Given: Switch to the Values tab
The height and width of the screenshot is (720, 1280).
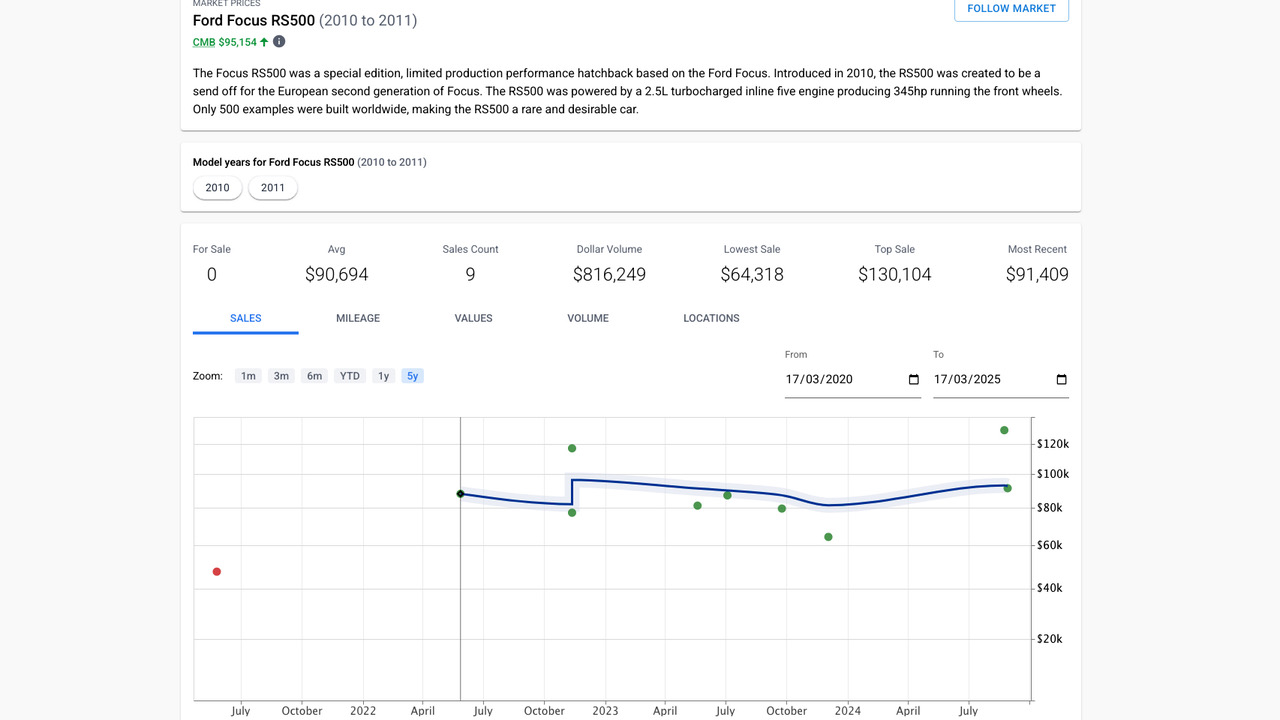Looking at the screenshot, I should point(473,318).
